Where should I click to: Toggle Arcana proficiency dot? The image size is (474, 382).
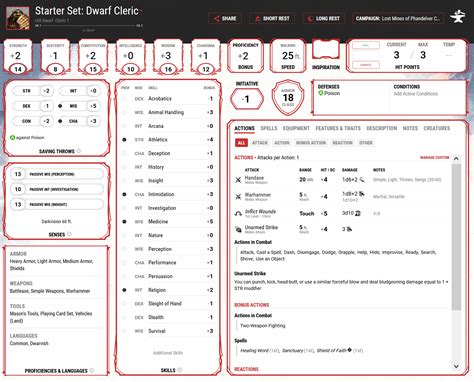(124, 126)
